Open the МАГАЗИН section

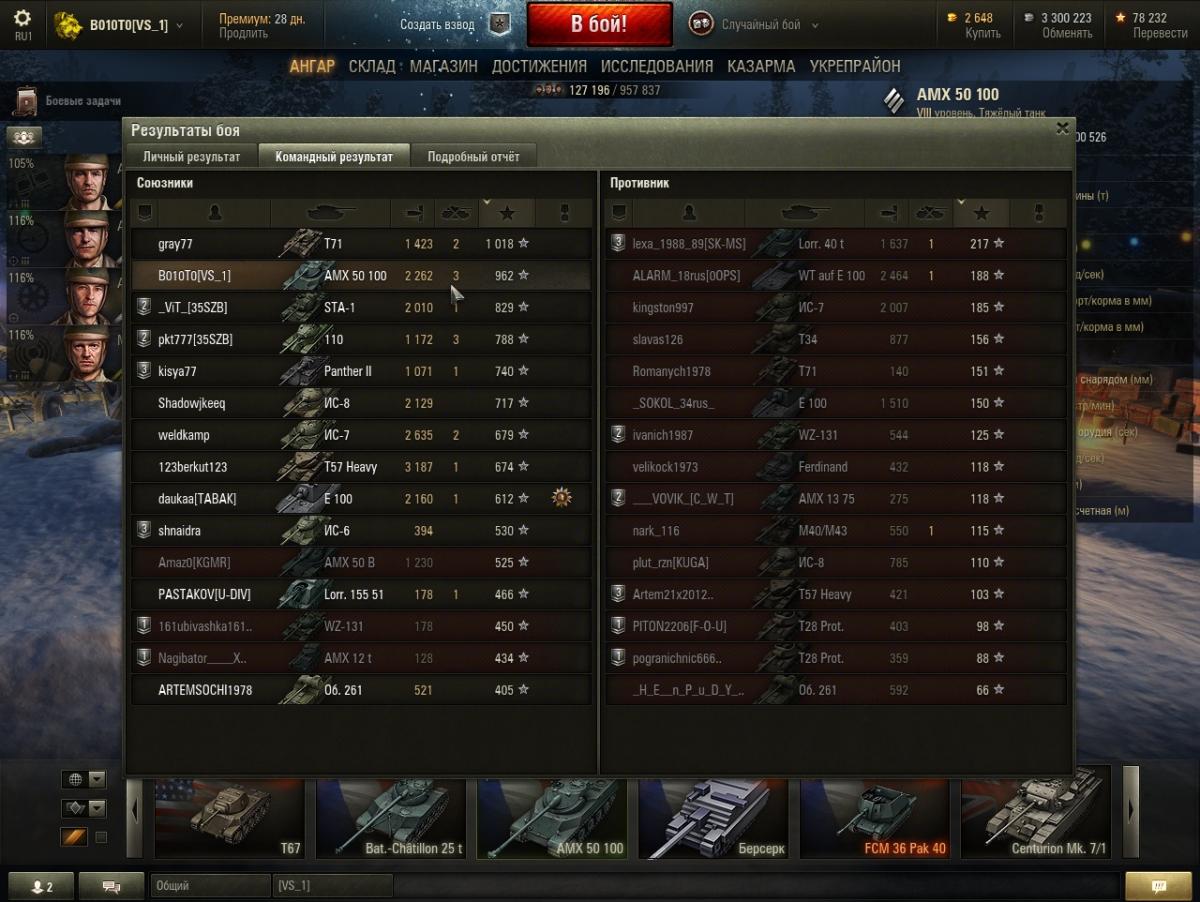[443, 66]
